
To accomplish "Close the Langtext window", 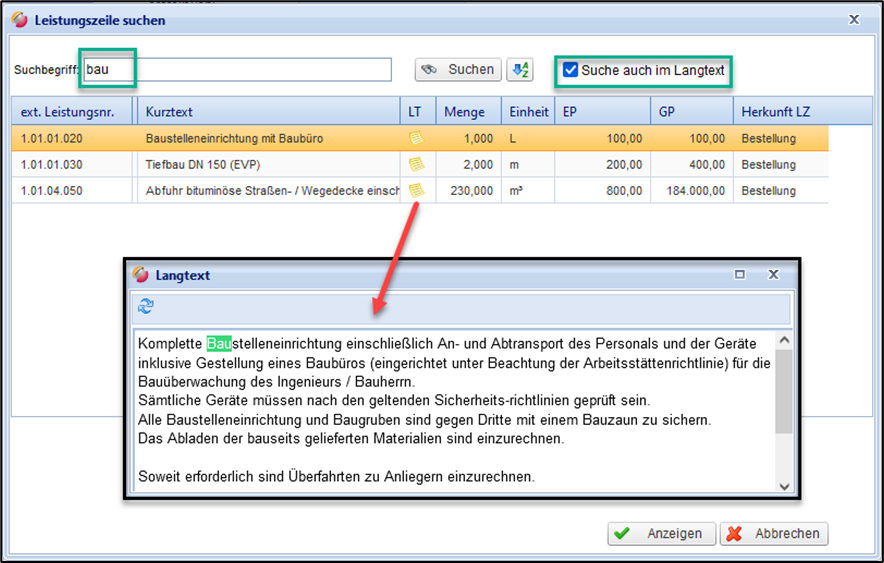I will point(773,274).
